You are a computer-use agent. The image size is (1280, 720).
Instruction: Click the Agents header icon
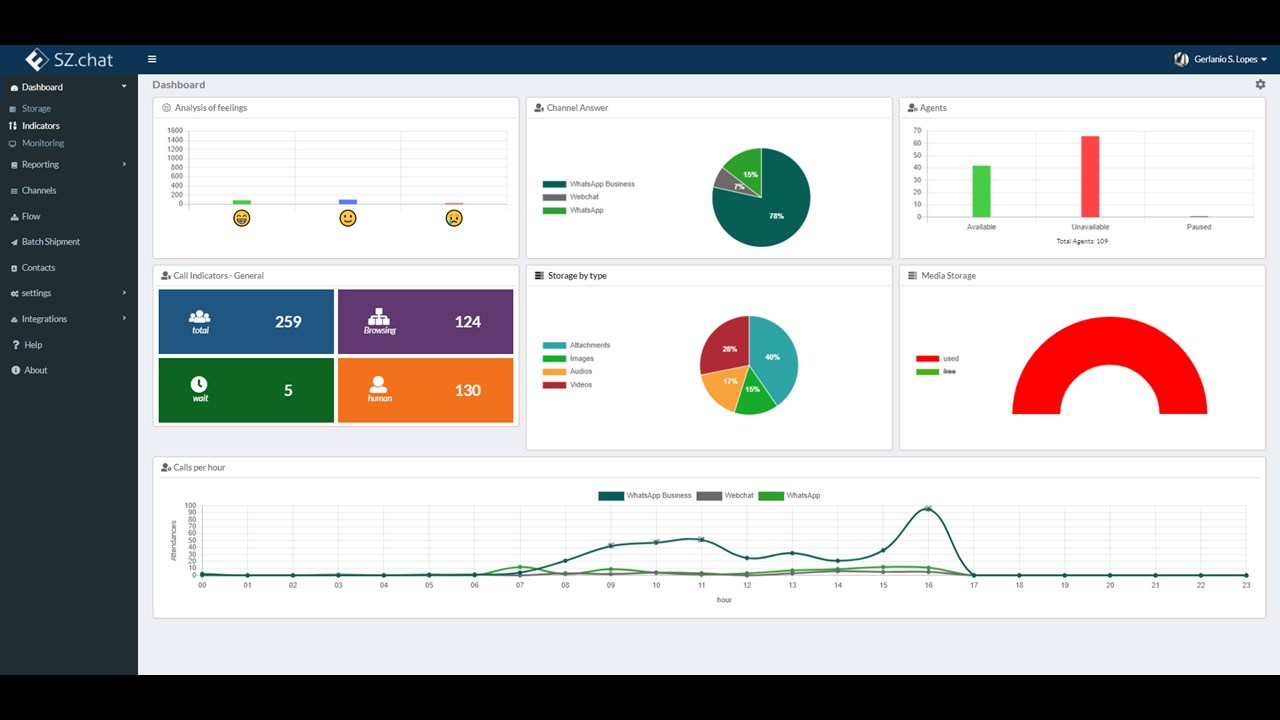(x=913, y=108)
